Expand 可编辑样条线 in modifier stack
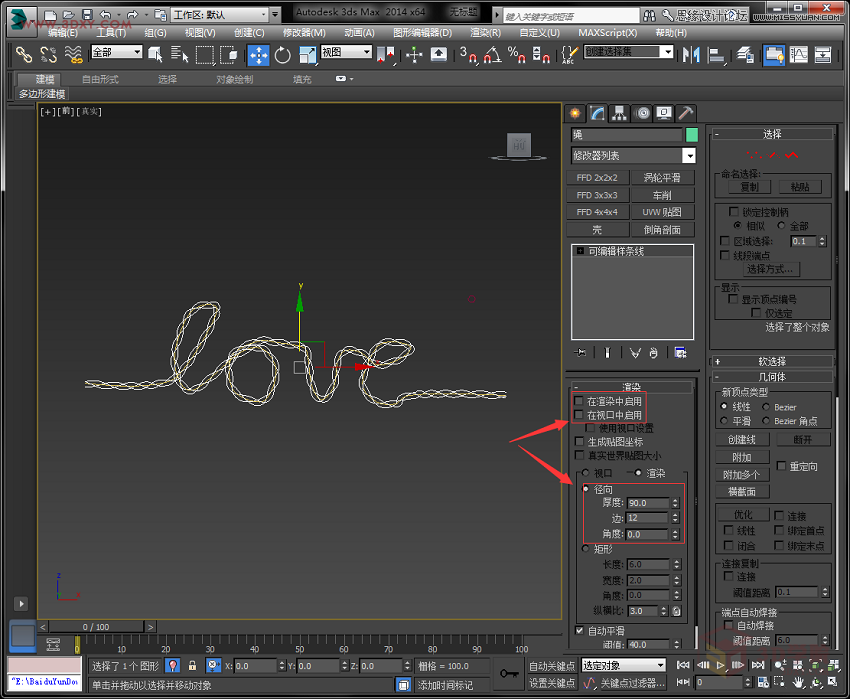The image size is (850, 699). (580, 251)
